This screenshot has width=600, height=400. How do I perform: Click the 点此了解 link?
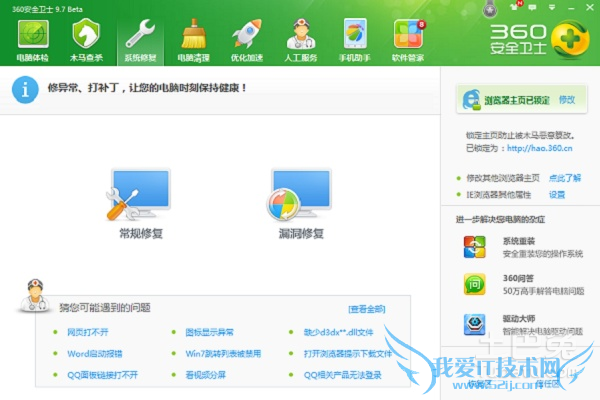[565, 178]
